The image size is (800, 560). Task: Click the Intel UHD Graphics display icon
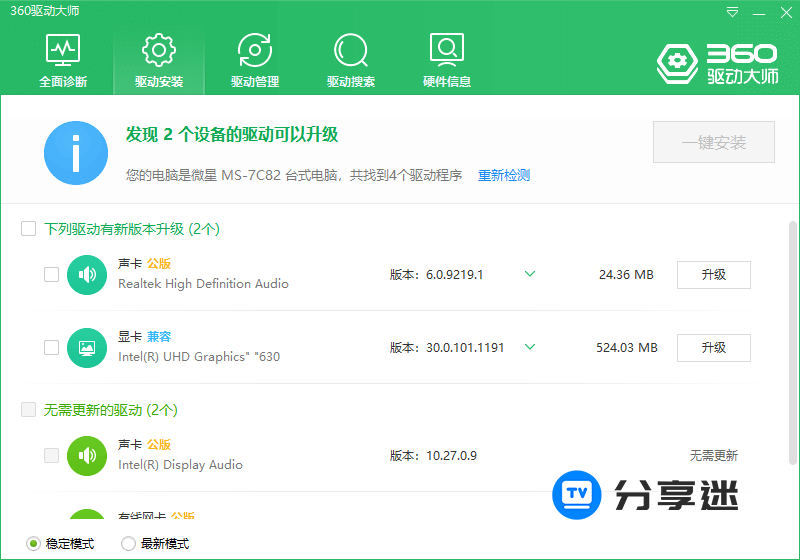(x=87, y=347)
